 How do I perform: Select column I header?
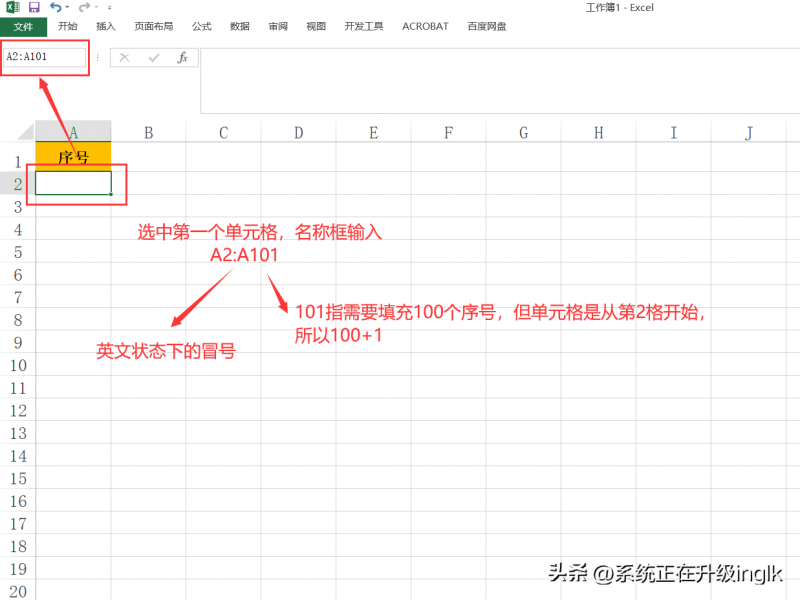[673, 132]
